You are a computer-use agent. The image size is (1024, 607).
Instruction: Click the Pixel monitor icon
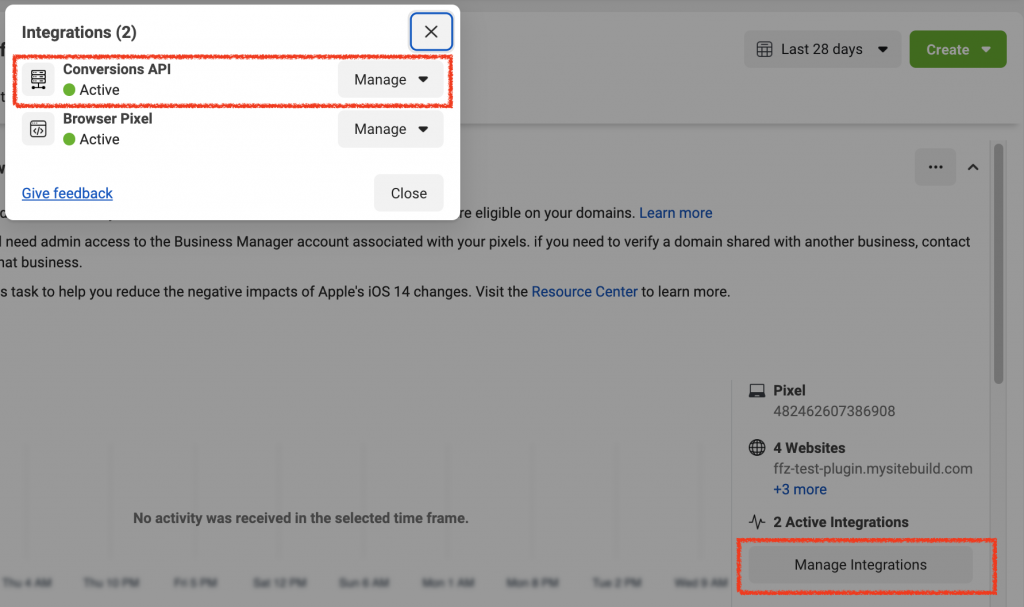tap(757, 391)
